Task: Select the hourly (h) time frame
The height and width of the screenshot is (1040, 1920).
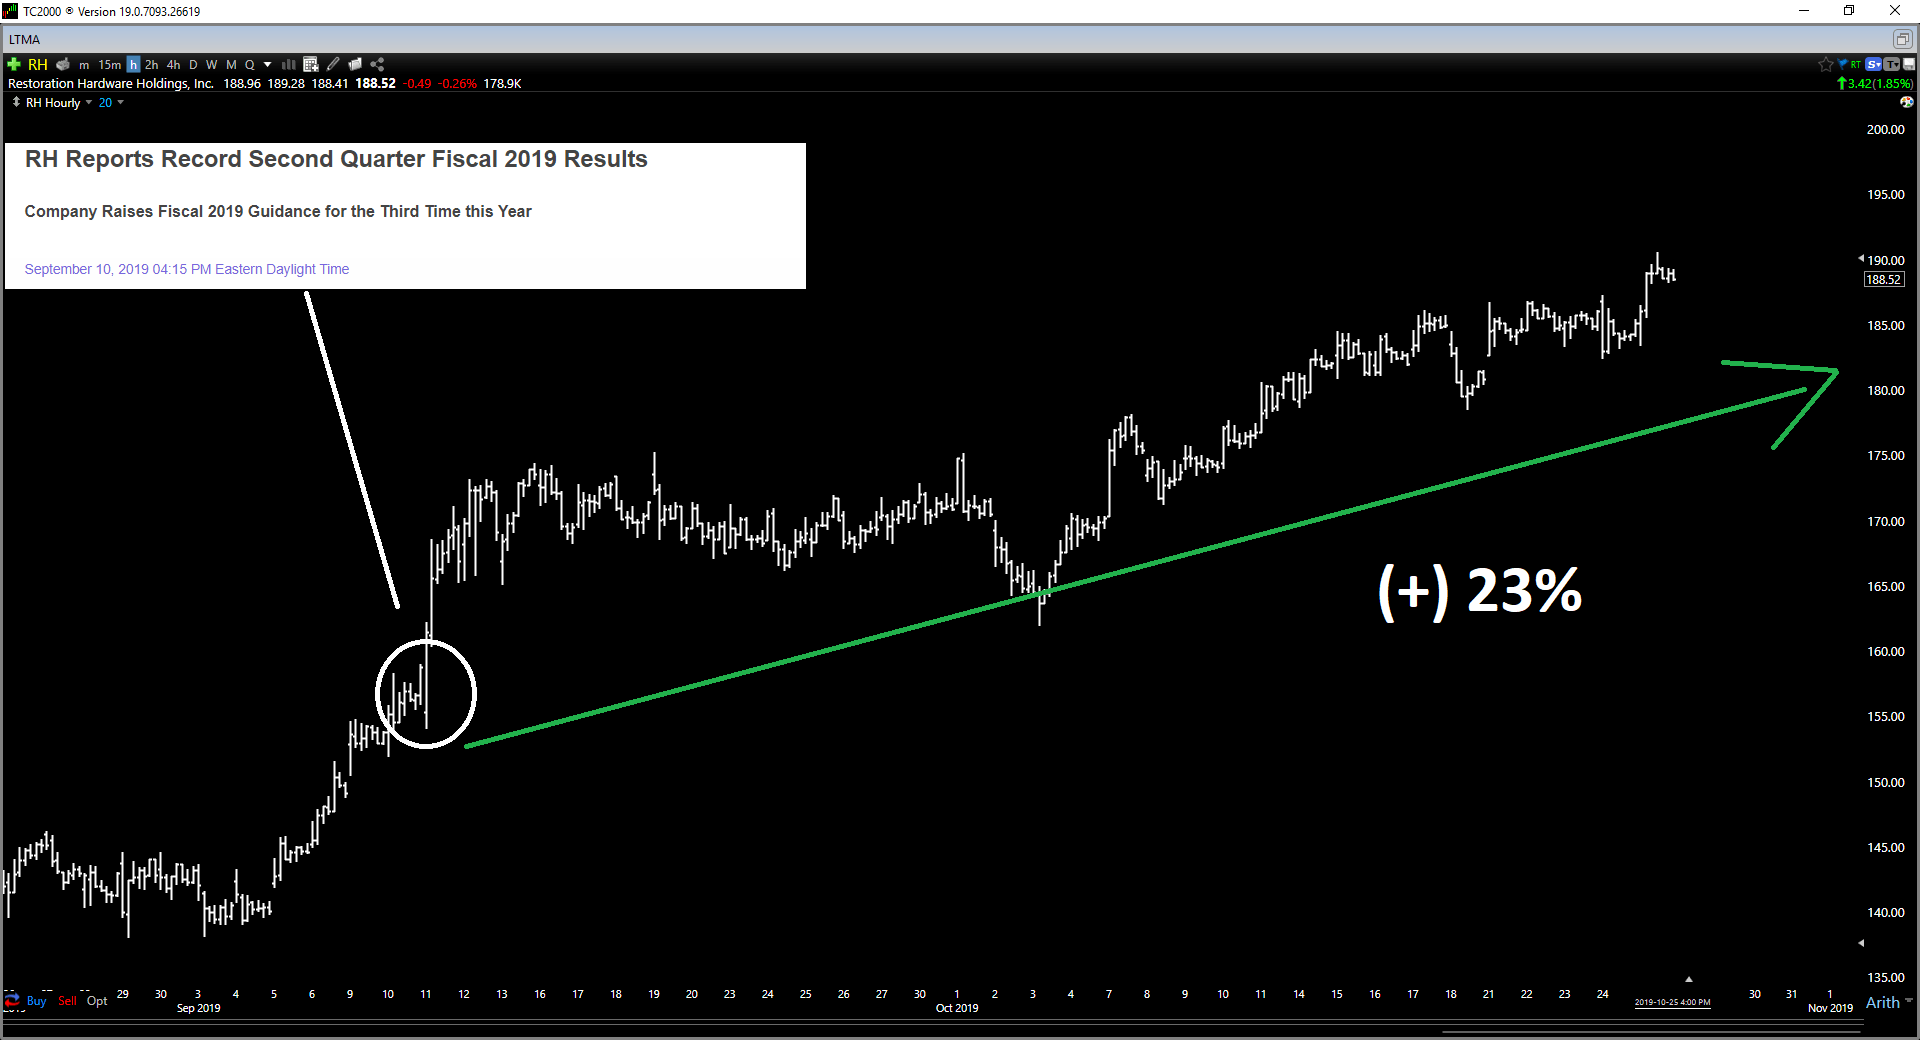Action: point(133,65)
